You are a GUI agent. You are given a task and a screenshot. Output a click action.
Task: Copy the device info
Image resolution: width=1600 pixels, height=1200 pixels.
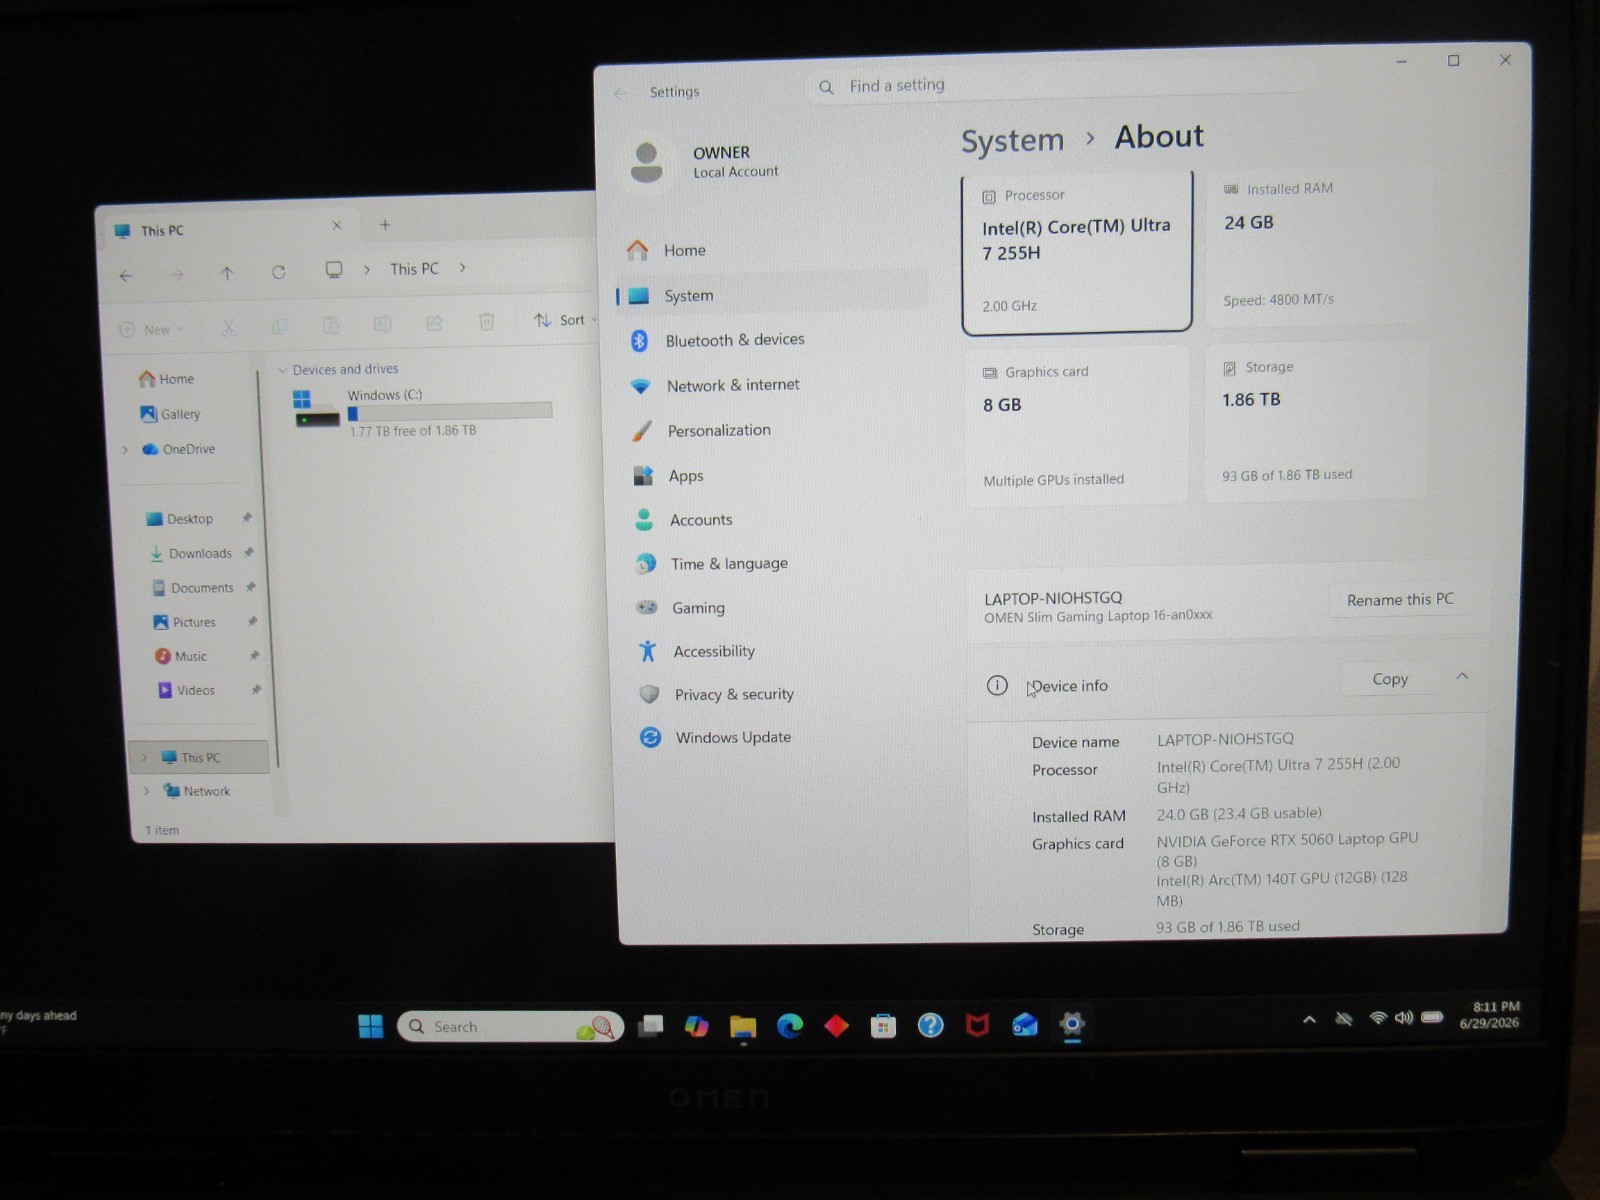pyautogui.click(x=1390, y=678)
